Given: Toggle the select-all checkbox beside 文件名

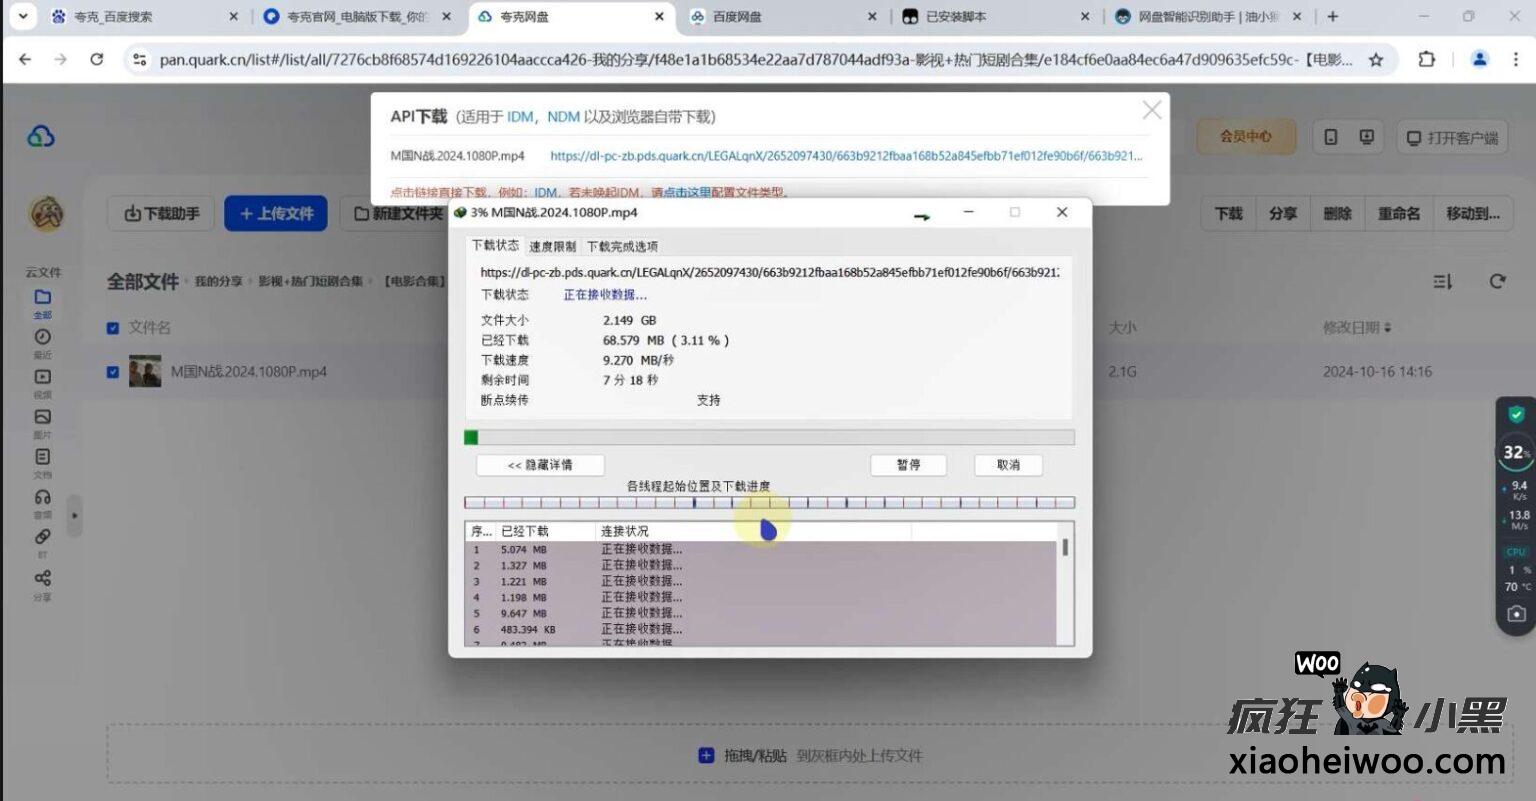Looking at the screenshot, I should pos(113,328).
